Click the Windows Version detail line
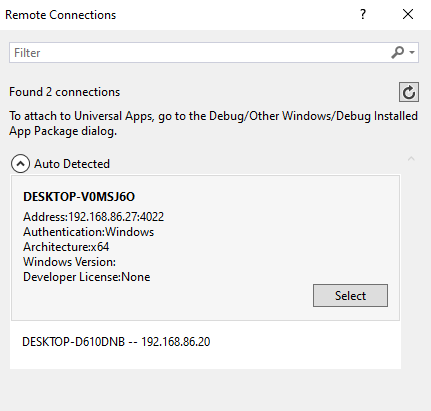Image resolution: width=431 pixels, height=411 pixels. point(69,262)
